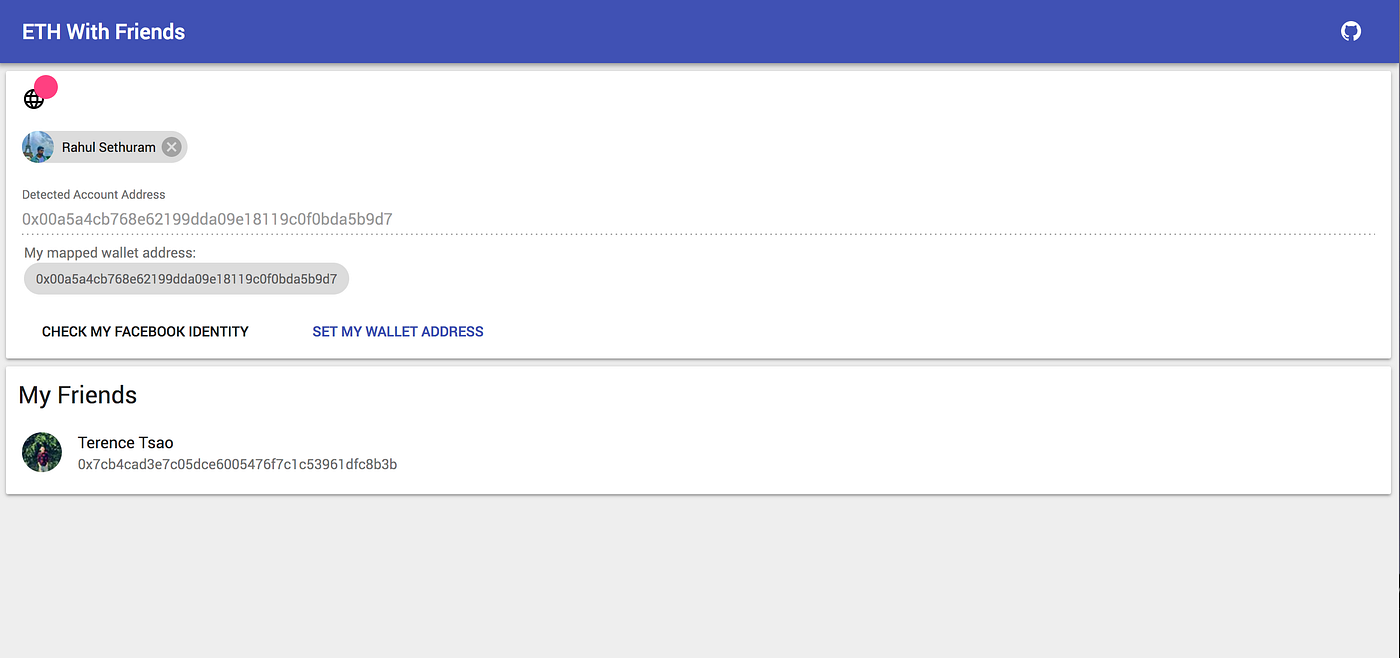Click the My Friends heading
The image size is (1400, 658).
(x=78, y=395)
